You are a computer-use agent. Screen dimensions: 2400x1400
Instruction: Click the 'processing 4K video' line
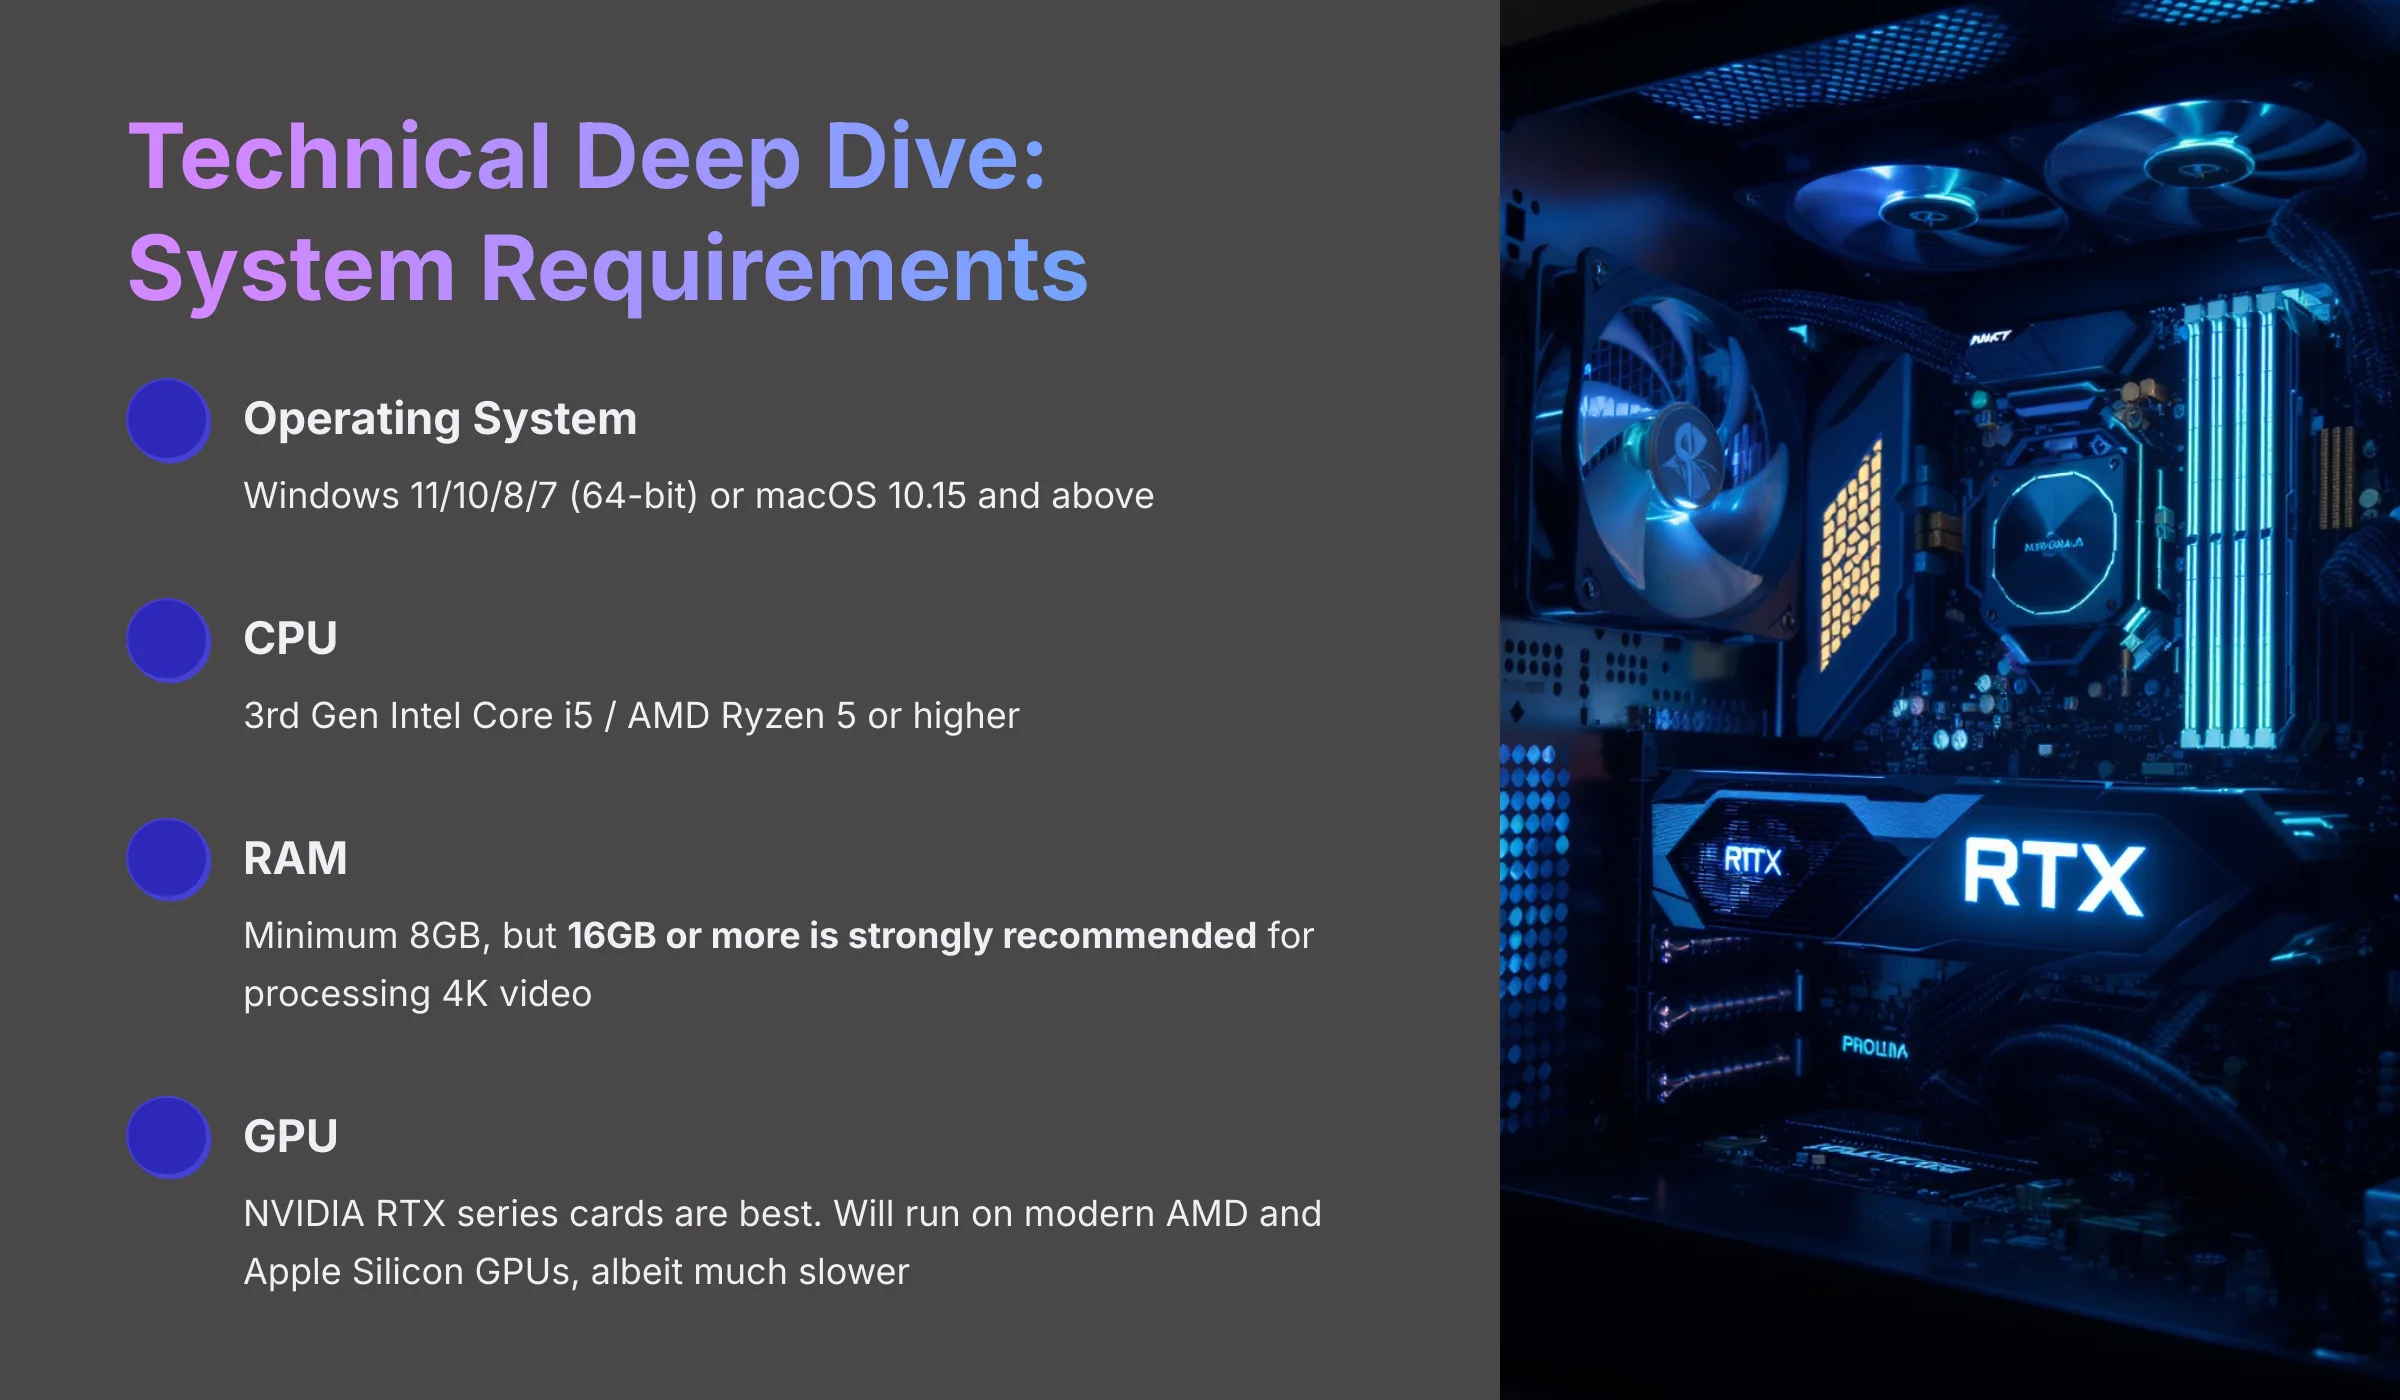418,994
